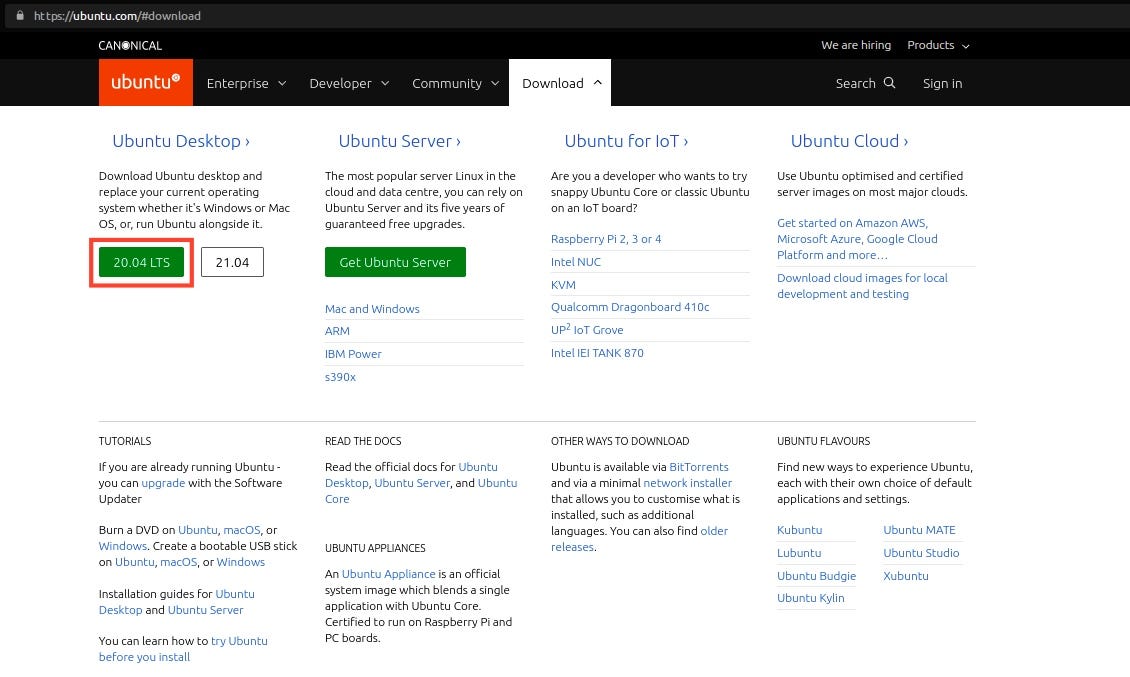
Task: Open the Ubuntu Desktop heading link
Action: pos(181,141)
